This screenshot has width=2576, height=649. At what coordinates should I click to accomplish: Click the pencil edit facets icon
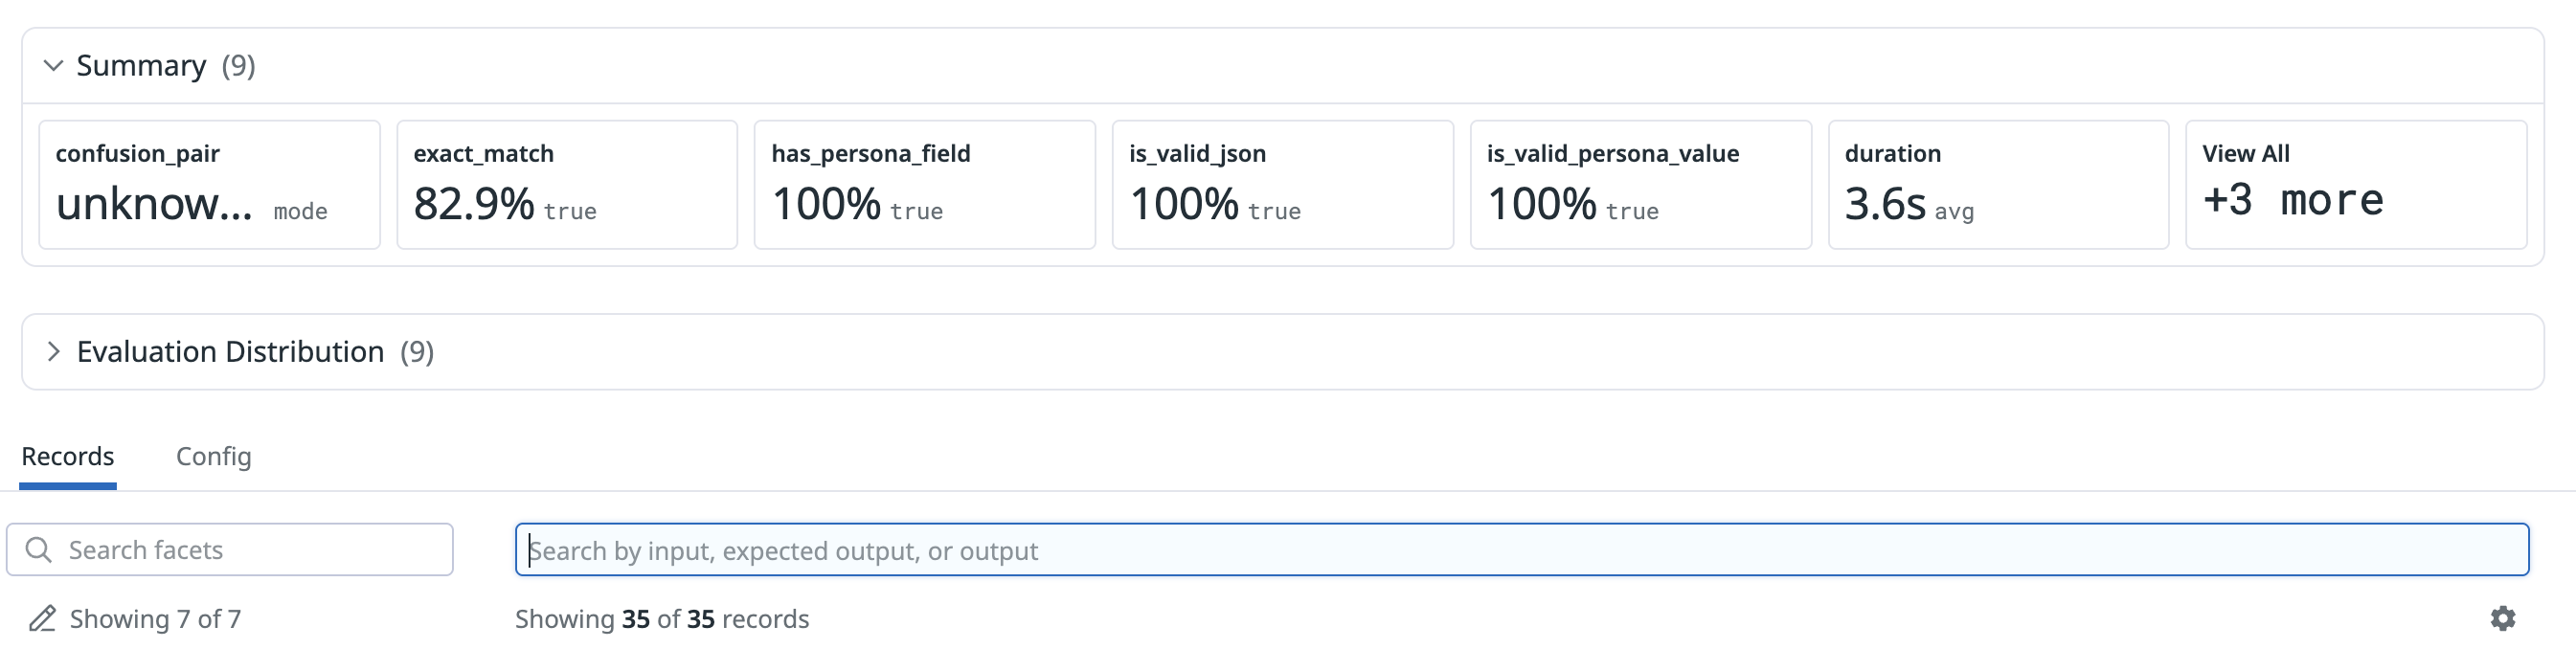pyautogui.click(x=42, y=619)
